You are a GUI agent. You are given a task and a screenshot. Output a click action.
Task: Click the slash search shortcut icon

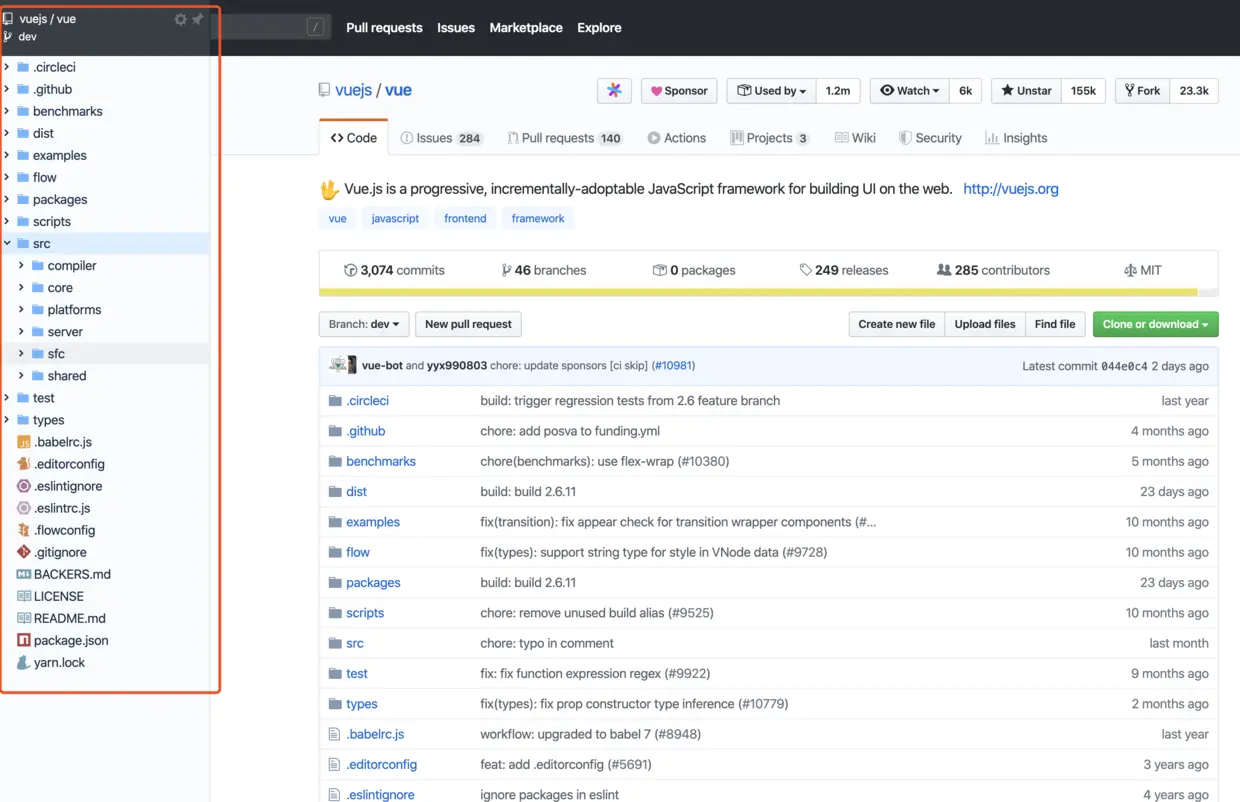point(315,27)
